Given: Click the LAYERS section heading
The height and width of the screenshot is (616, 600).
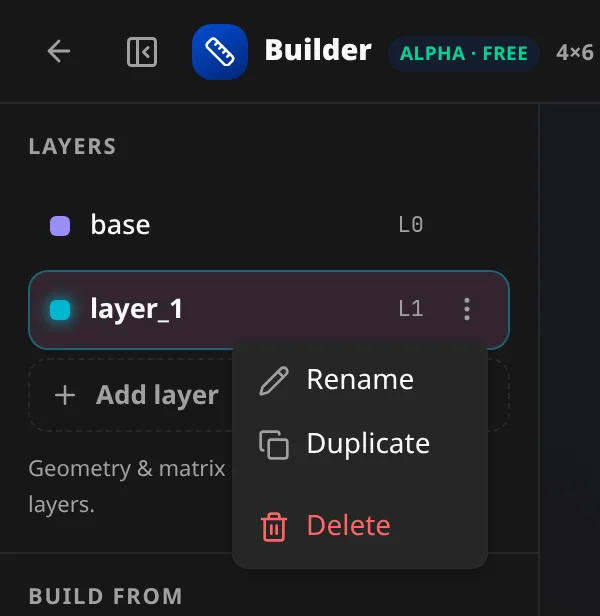Looking at the screenshot, I should (x=72, y=147).
